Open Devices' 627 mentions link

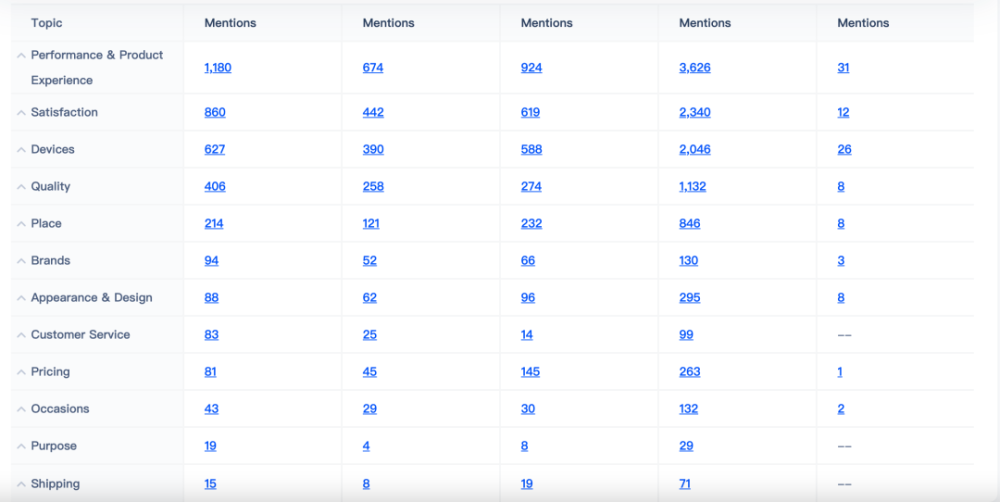click(214, 149)
